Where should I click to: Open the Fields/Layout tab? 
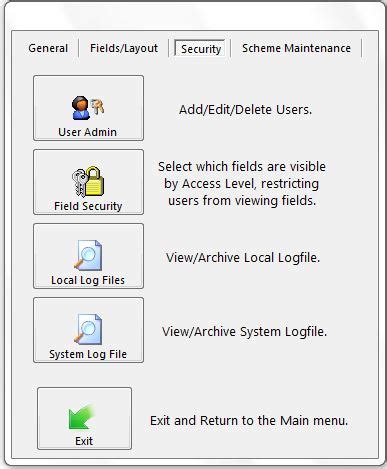[124, 48]
